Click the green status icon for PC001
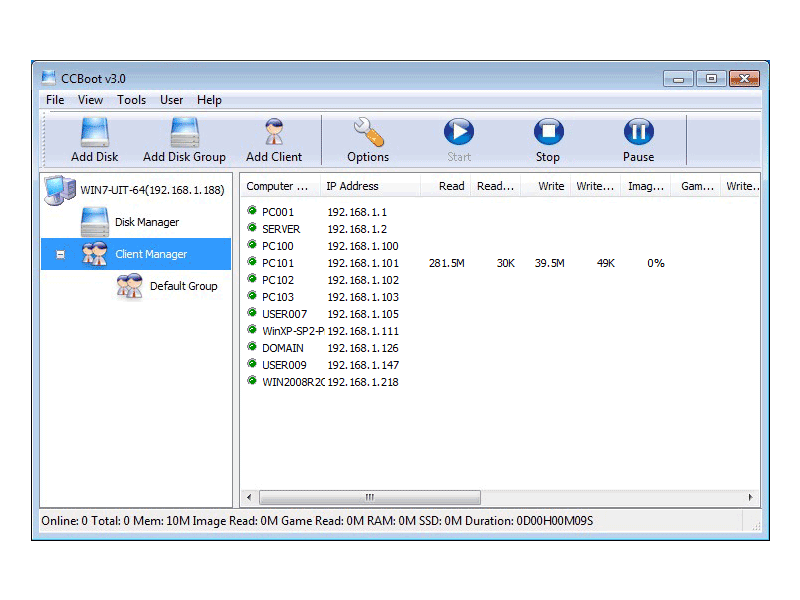This screenshot has width=800, height=600. pyautogui.click(x=252, y=211)
